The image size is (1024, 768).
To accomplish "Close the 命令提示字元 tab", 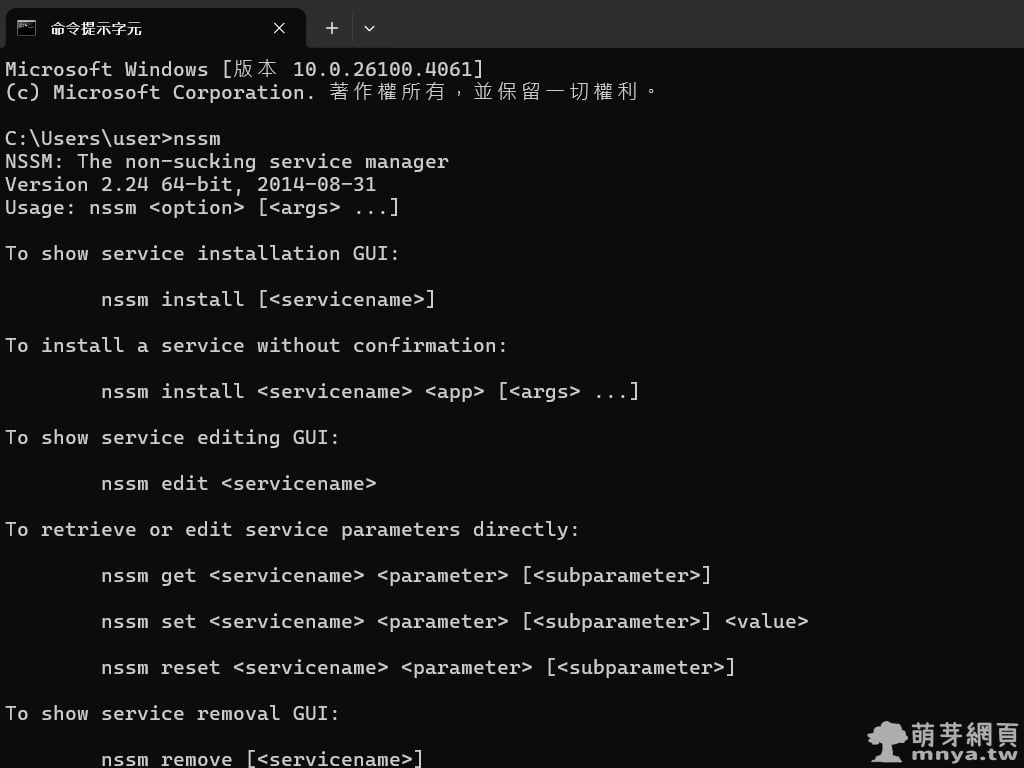I will (x=279, y=28).
